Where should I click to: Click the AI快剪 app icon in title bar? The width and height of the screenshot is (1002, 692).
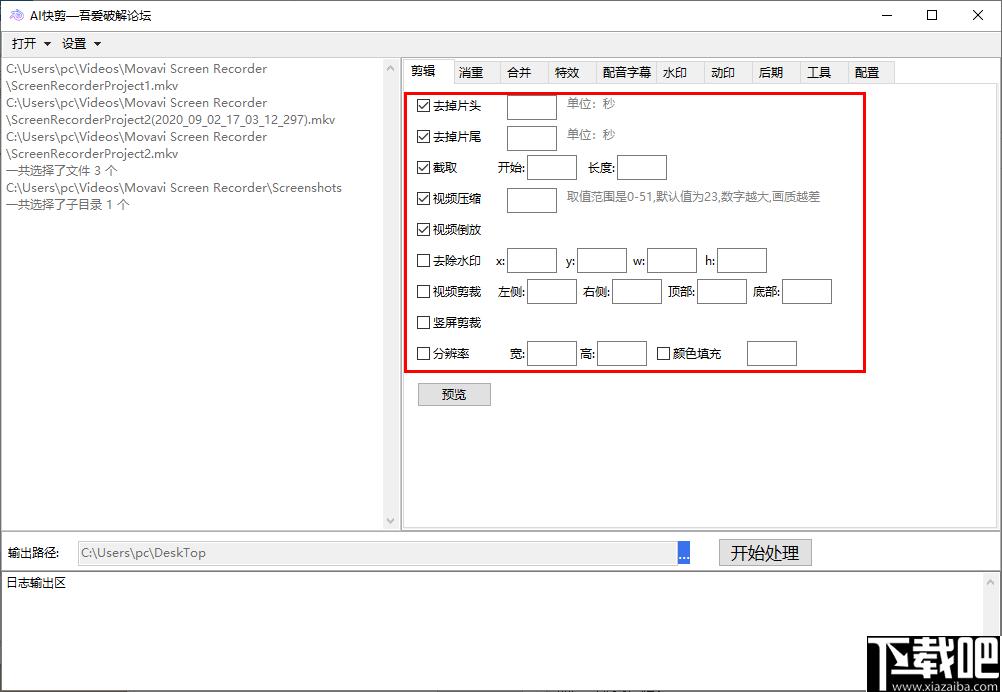tap(17, 15)
